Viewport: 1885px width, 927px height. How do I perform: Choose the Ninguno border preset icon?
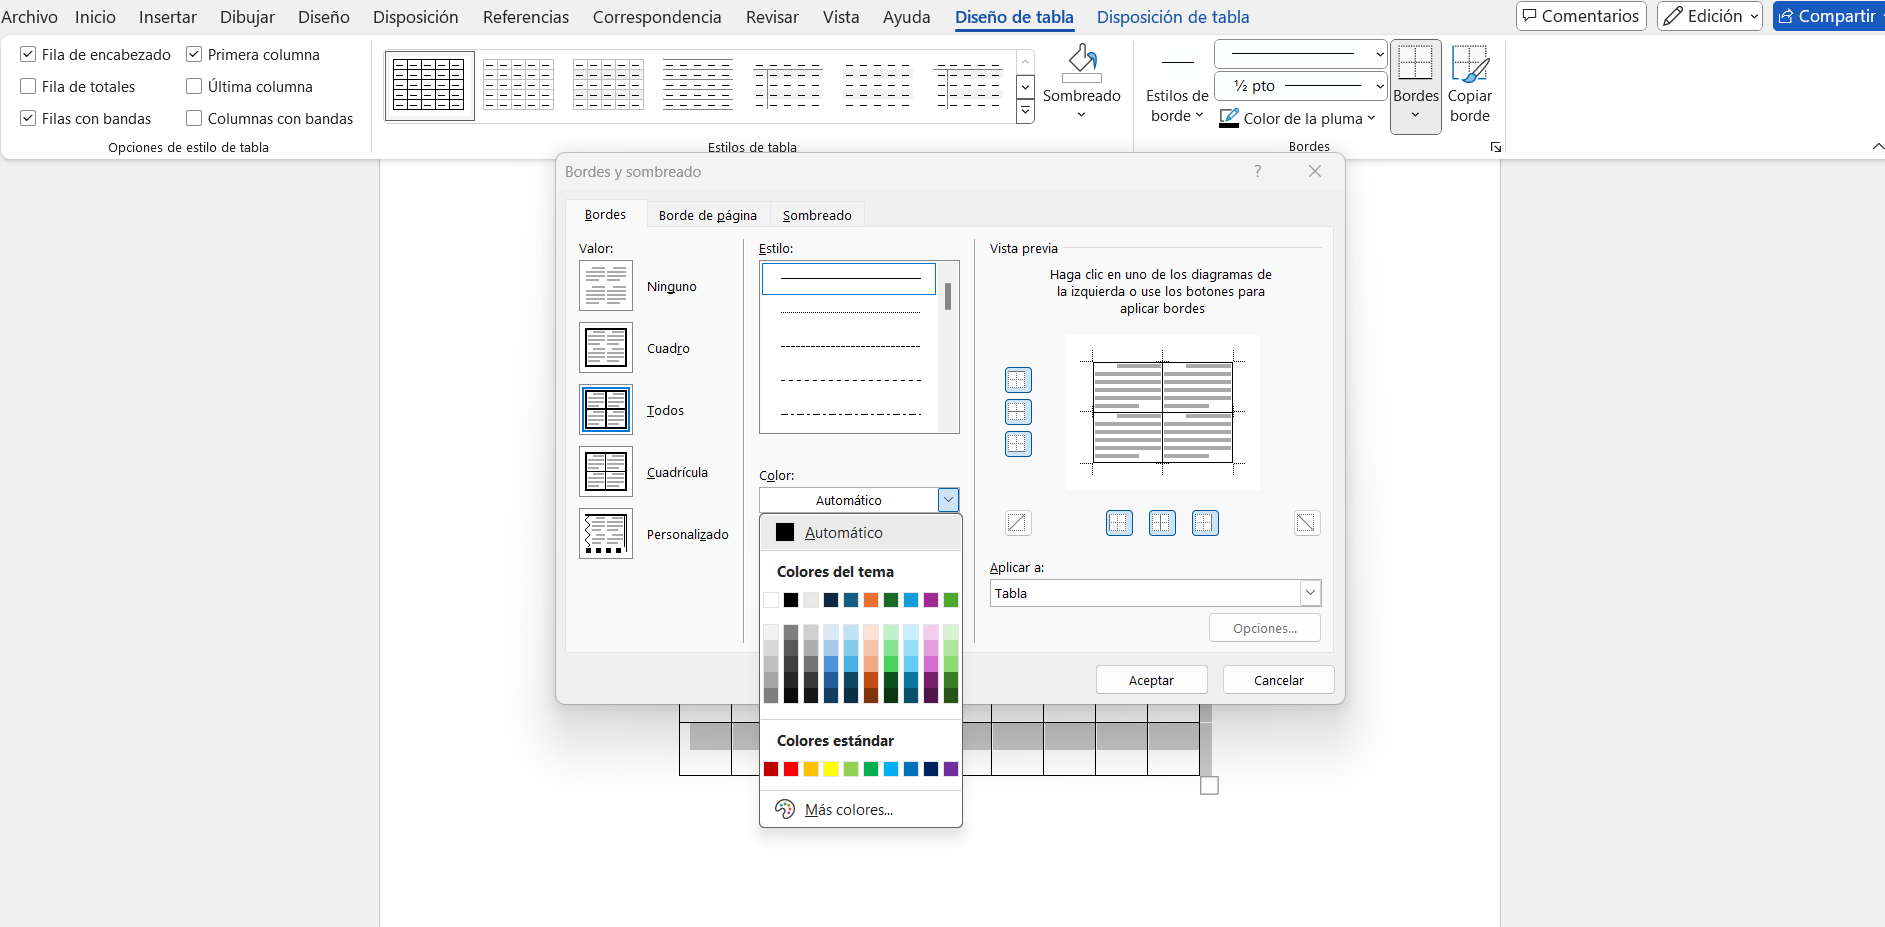click(605, 286)
